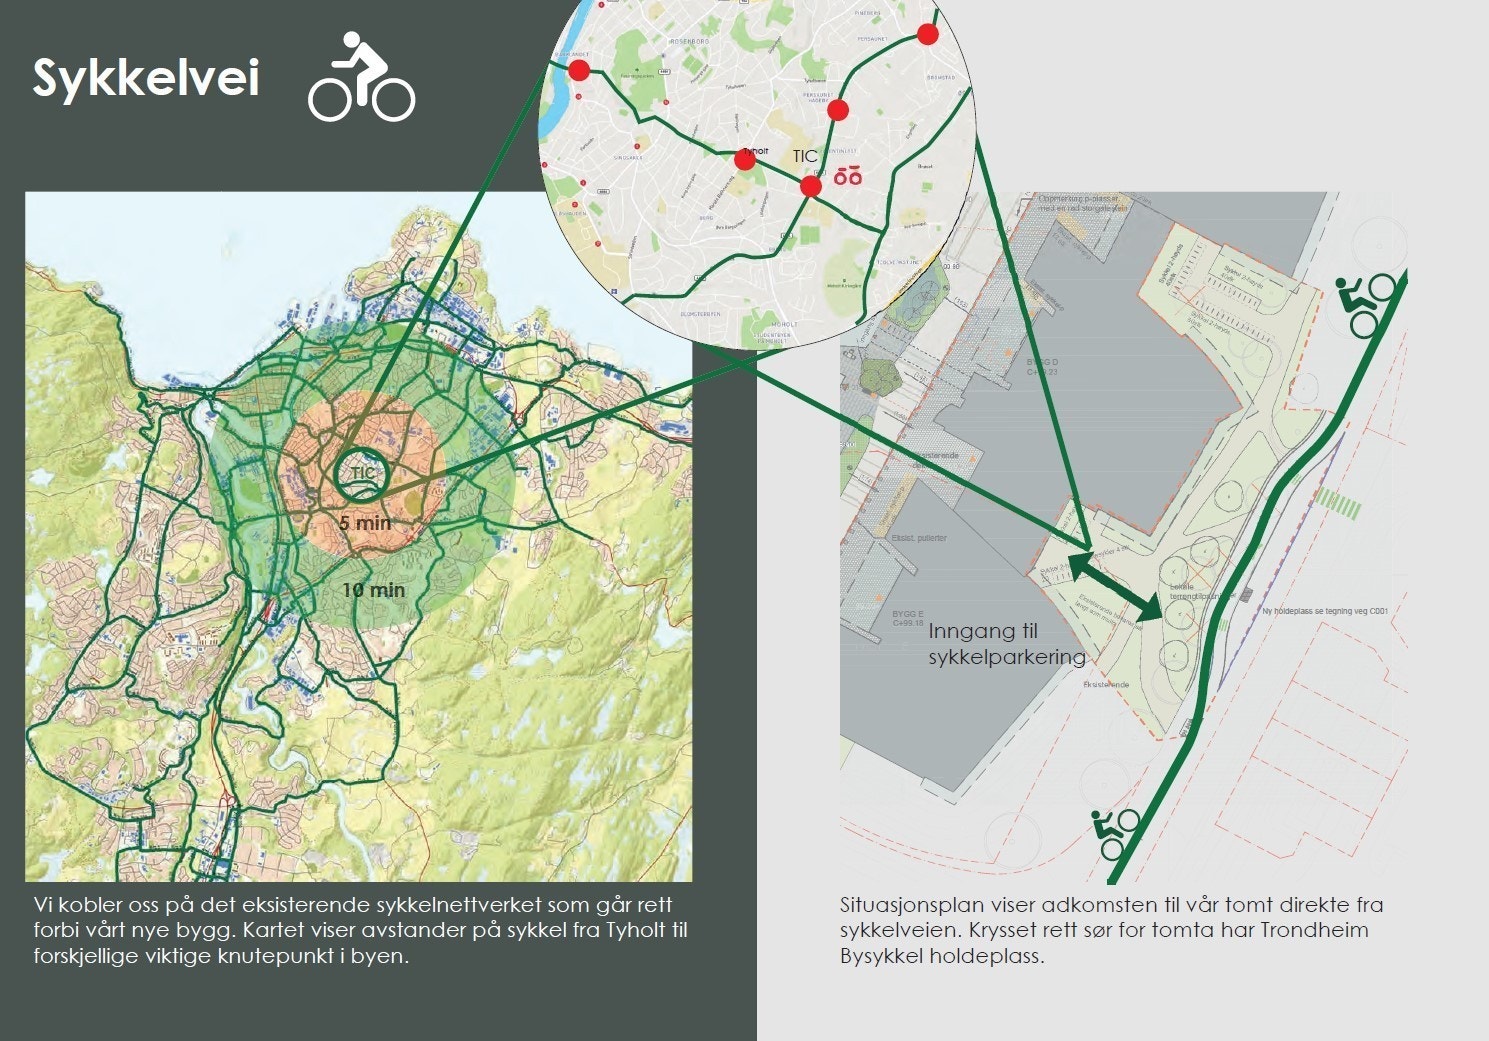1489x1041 pixels.
Task: Click the white cyclist icon beside the Sykkelvei title
Action: coord(361,77)
